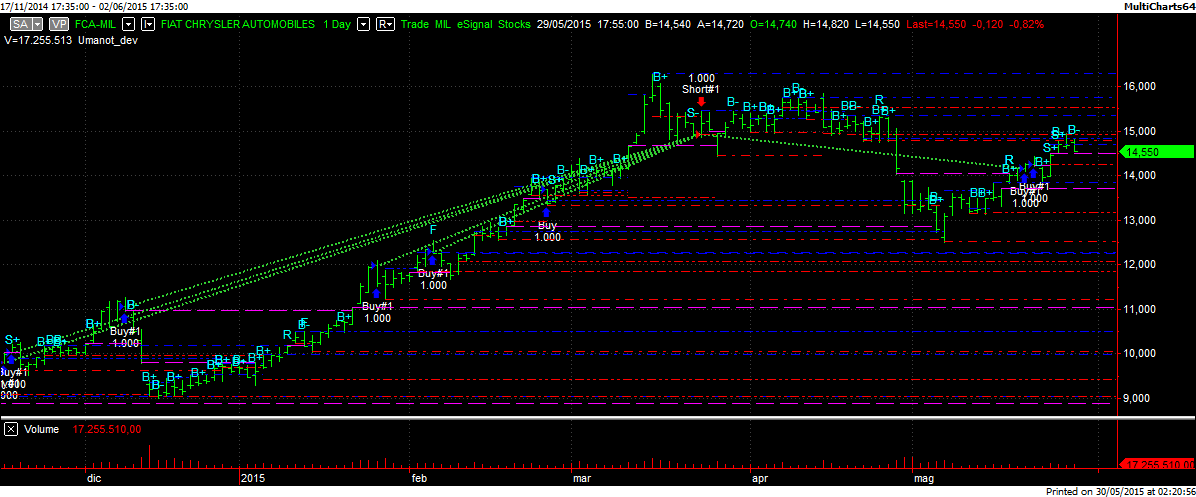Screen dimensions: 1196x497
Task: Select the FIAT CHRYSLER AUTOMOBILES description text
Action: (x=237, y=22)
